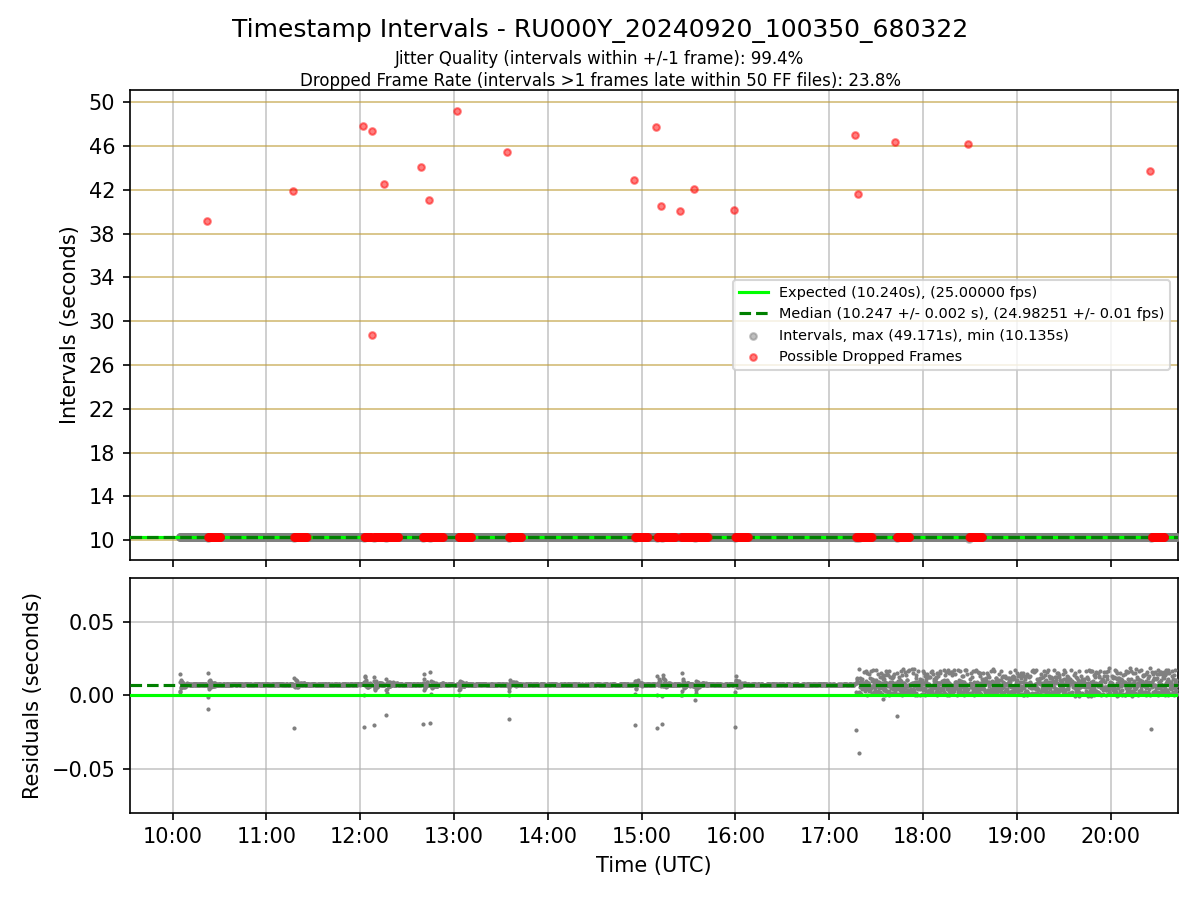1200x900 pixels.
Task: Select the Jitter Quality 99.4% subtitle
Action: tap(599, 58)
